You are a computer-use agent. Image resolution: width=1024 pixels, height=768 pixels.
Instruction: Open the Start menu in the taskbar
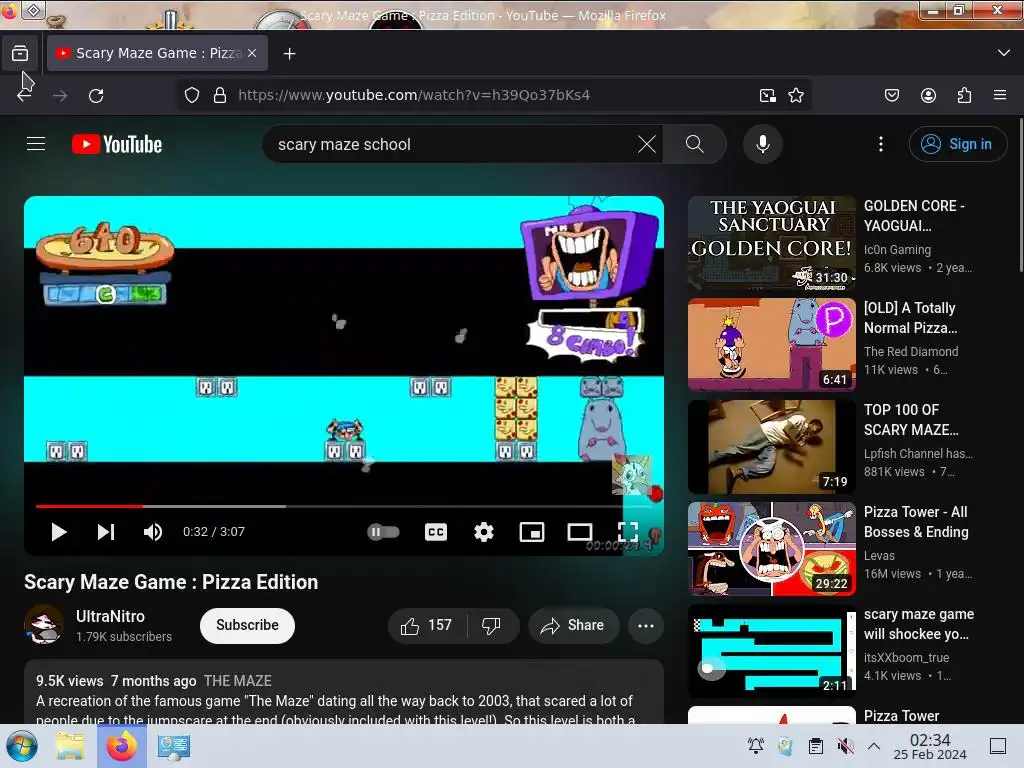[22, 746]
